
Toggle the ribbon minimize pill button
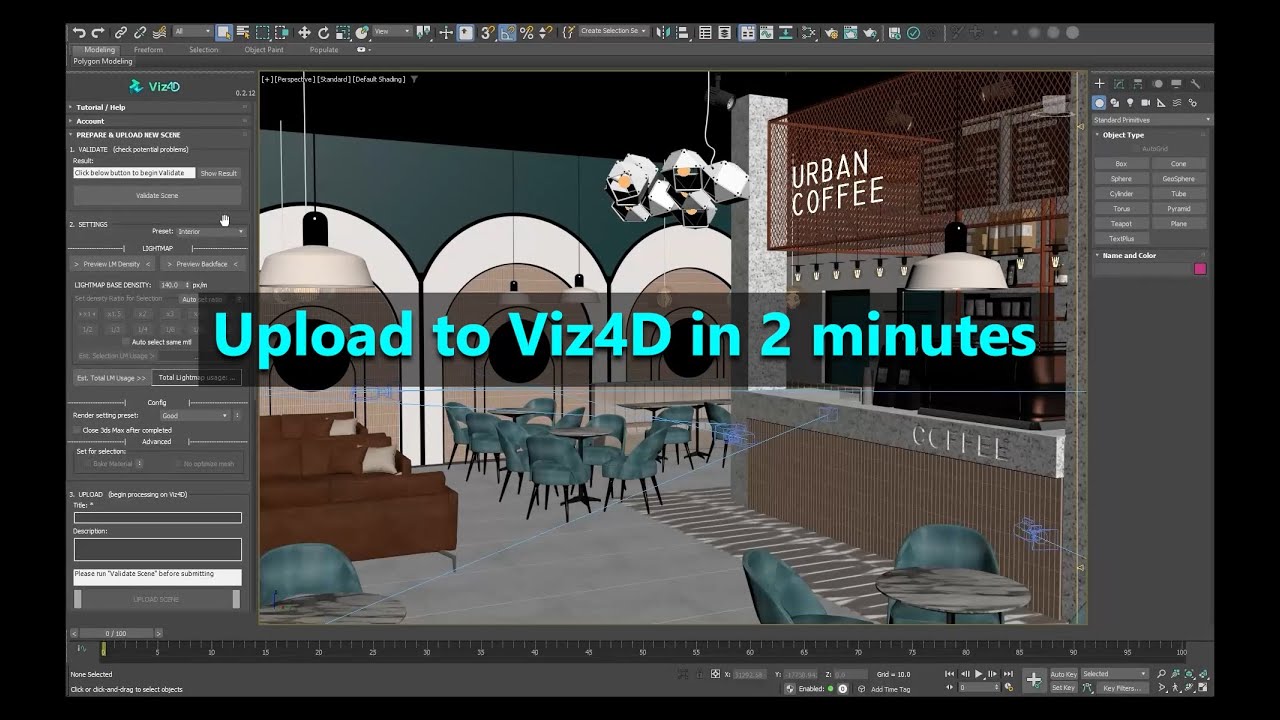click(361, 49)
